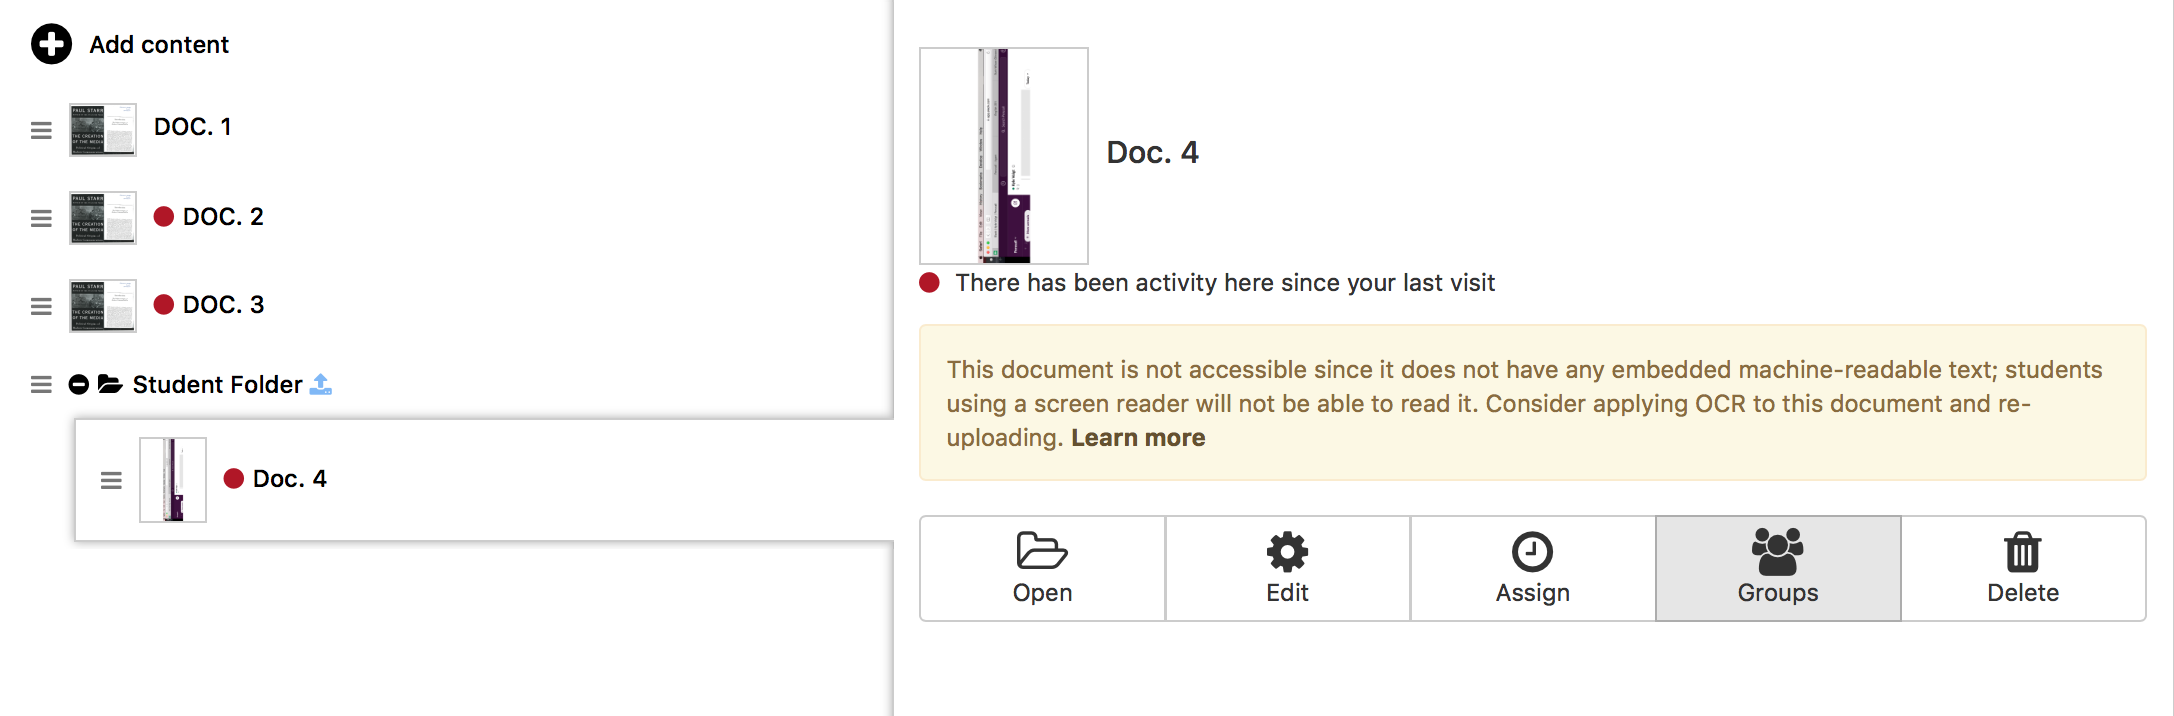The height and width of the screenshot is (716, 2174).
Task: Follow the Learn more link
Action: [1138, 438]
